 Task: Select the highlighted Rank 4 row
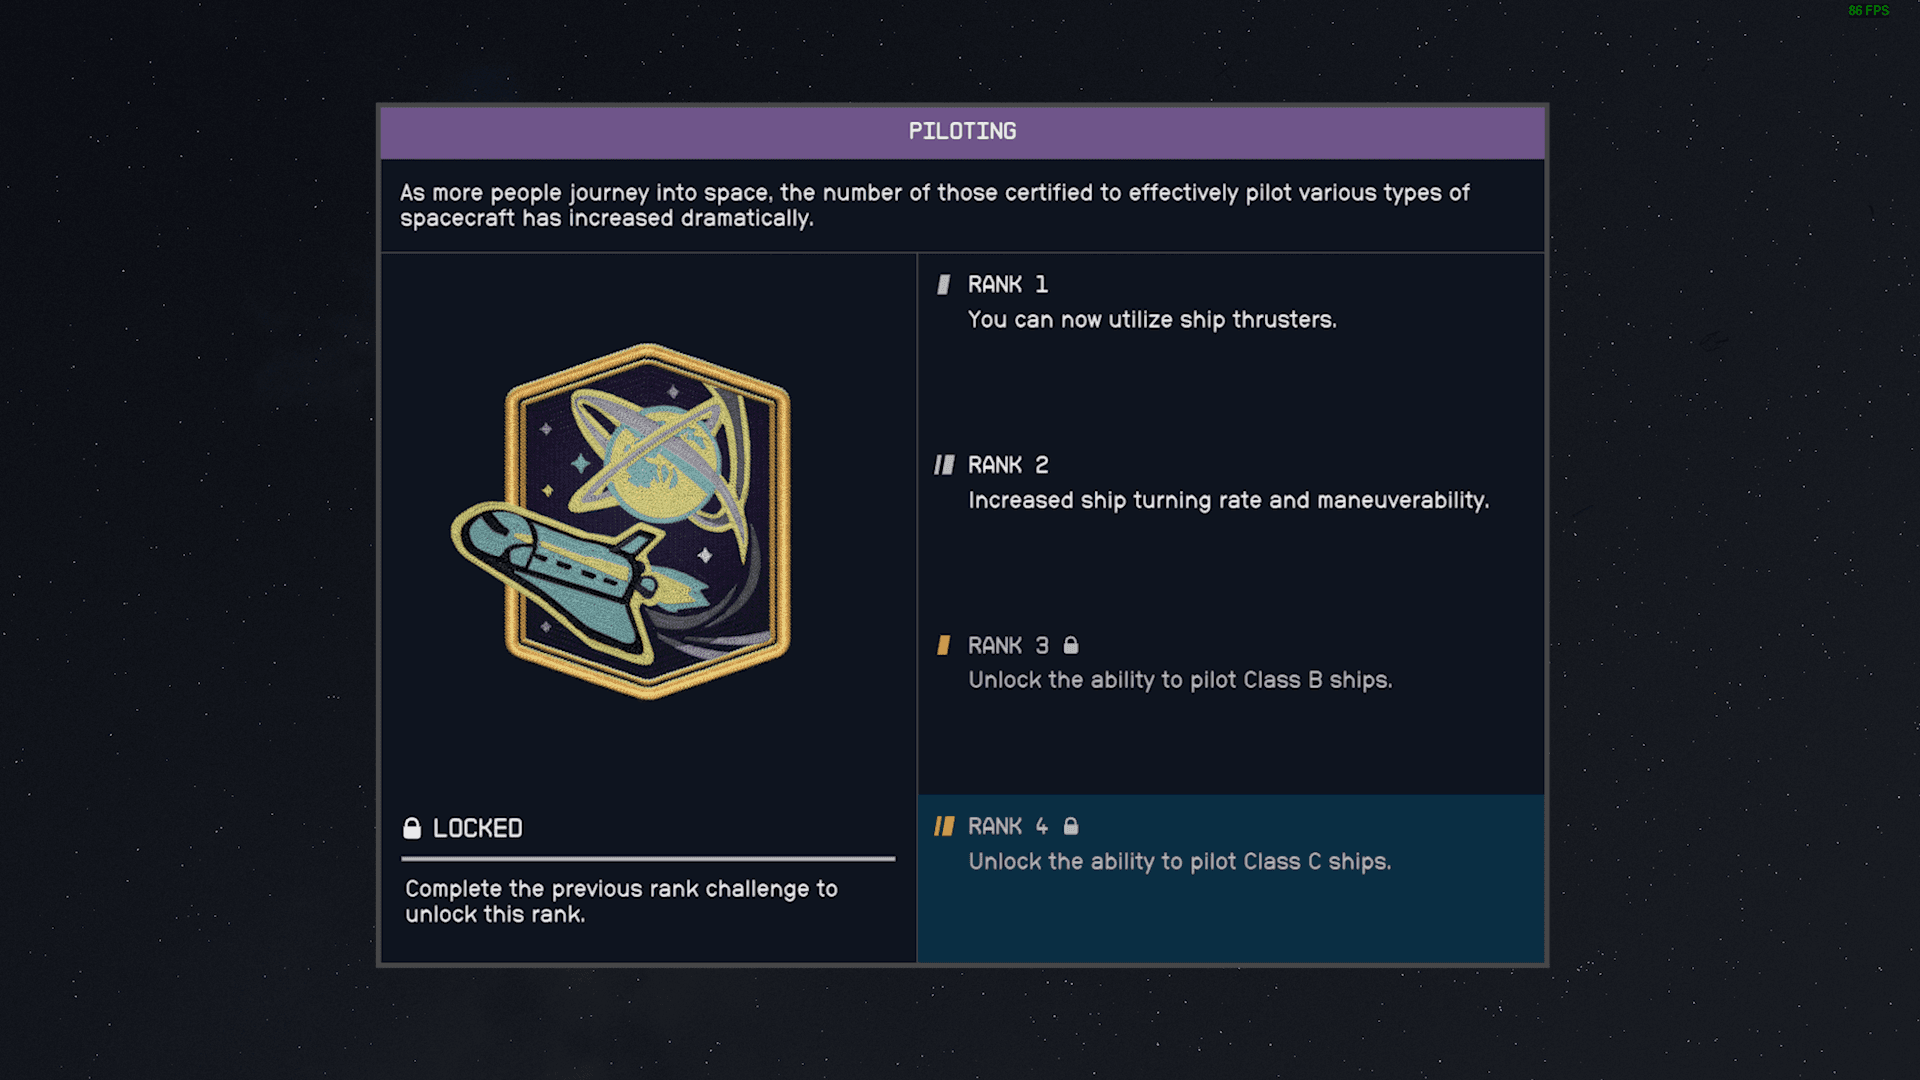pos(1231,879)
